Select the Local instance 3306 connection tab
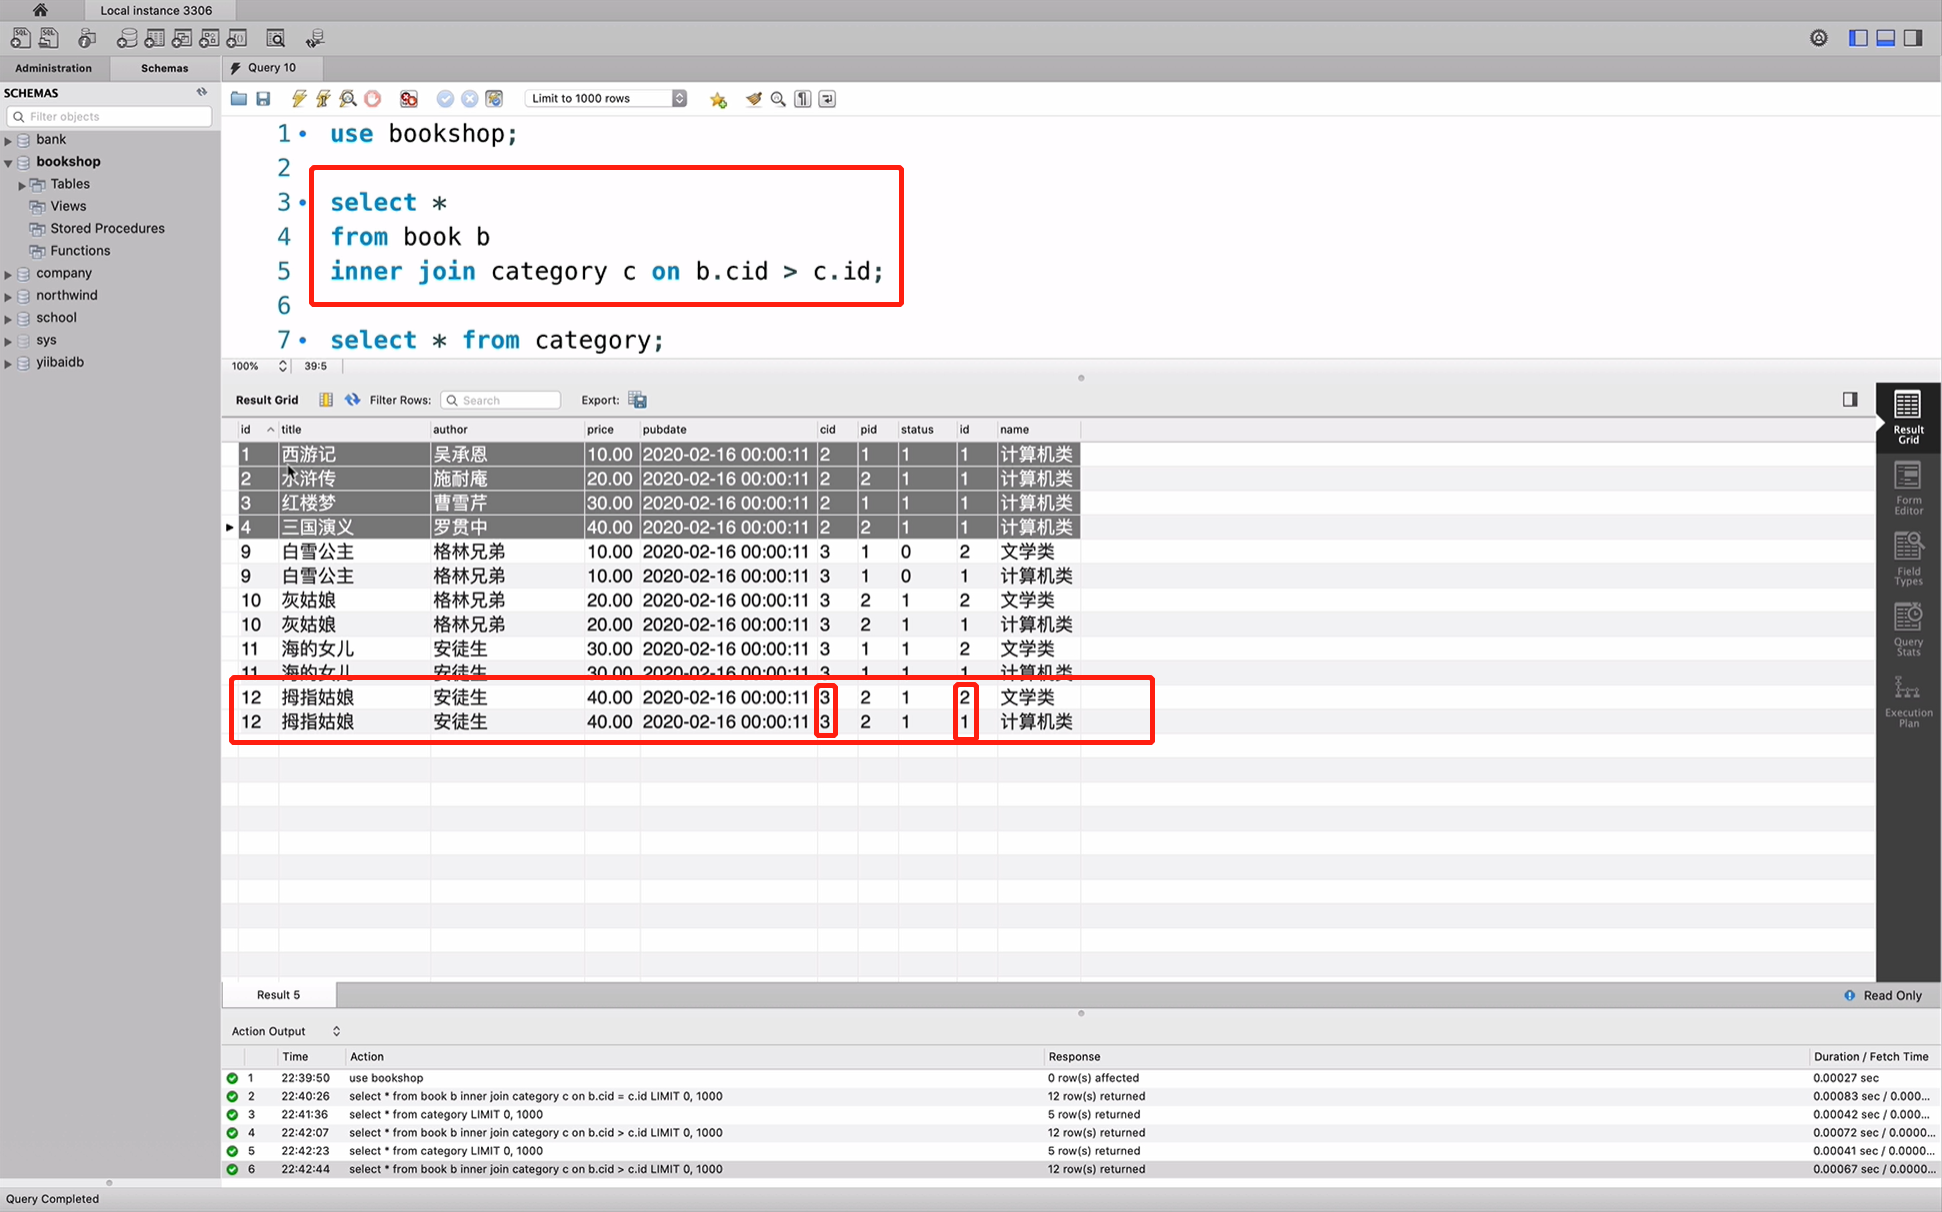Screen dimensions: 1942x1212 click(155, 10)
